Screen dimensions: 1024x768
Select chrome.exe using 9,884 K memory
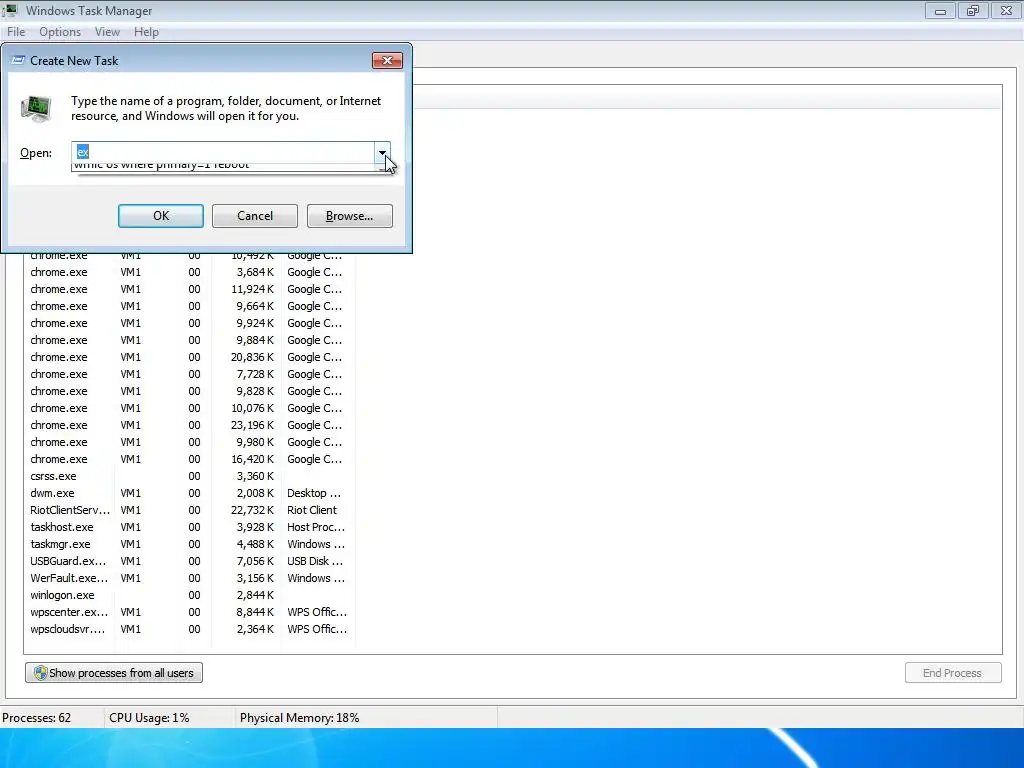pos(189,340)
